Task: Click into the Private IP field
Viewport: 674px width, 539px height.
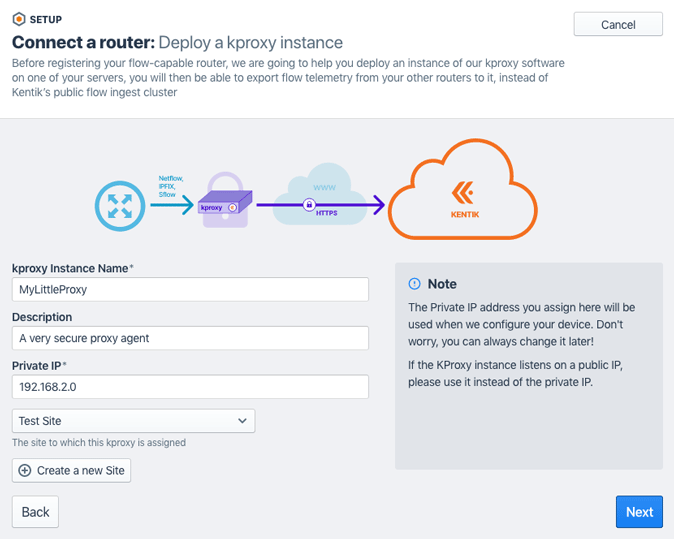Action: pyautogui.click(x=190, y=387)
